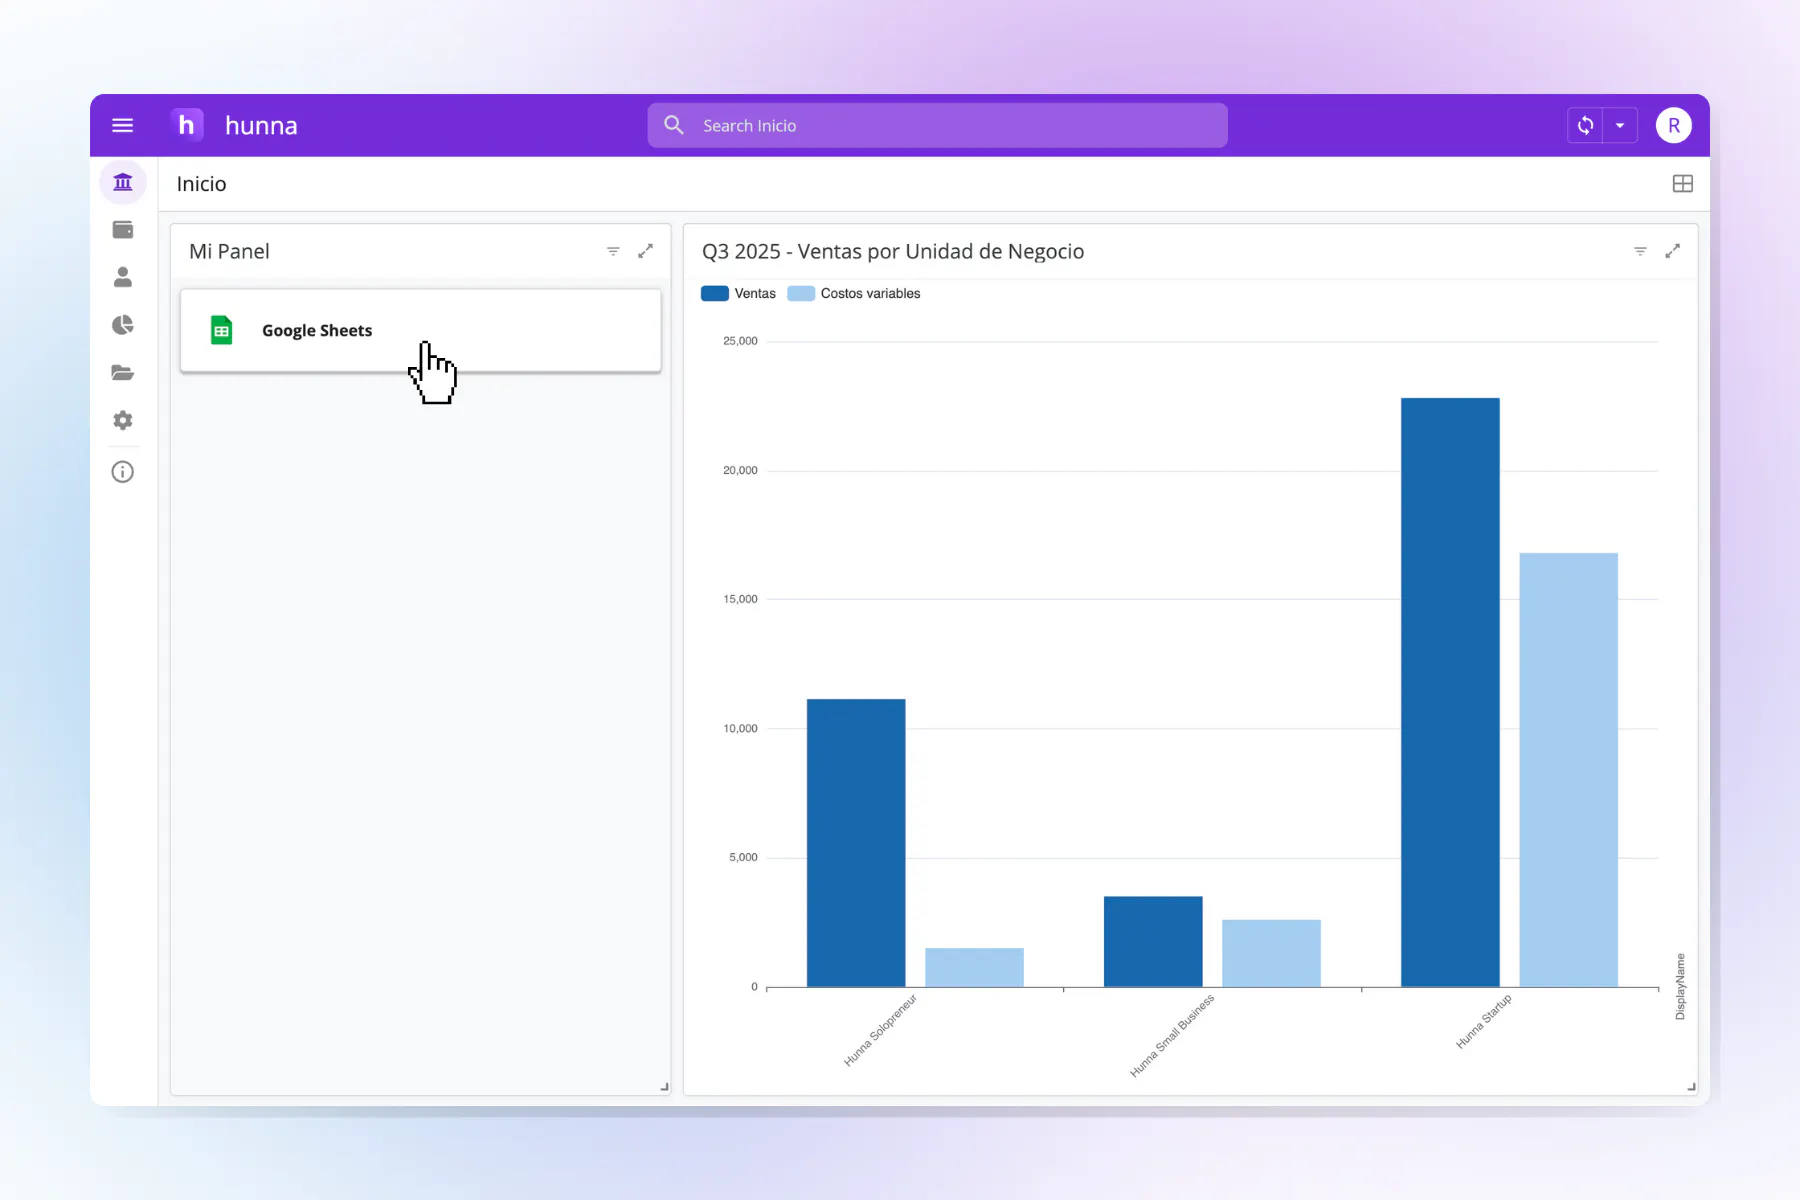Screen dimensions: 1800x1200
Task: Open the R user avatar
Action: pos(1673,125)
